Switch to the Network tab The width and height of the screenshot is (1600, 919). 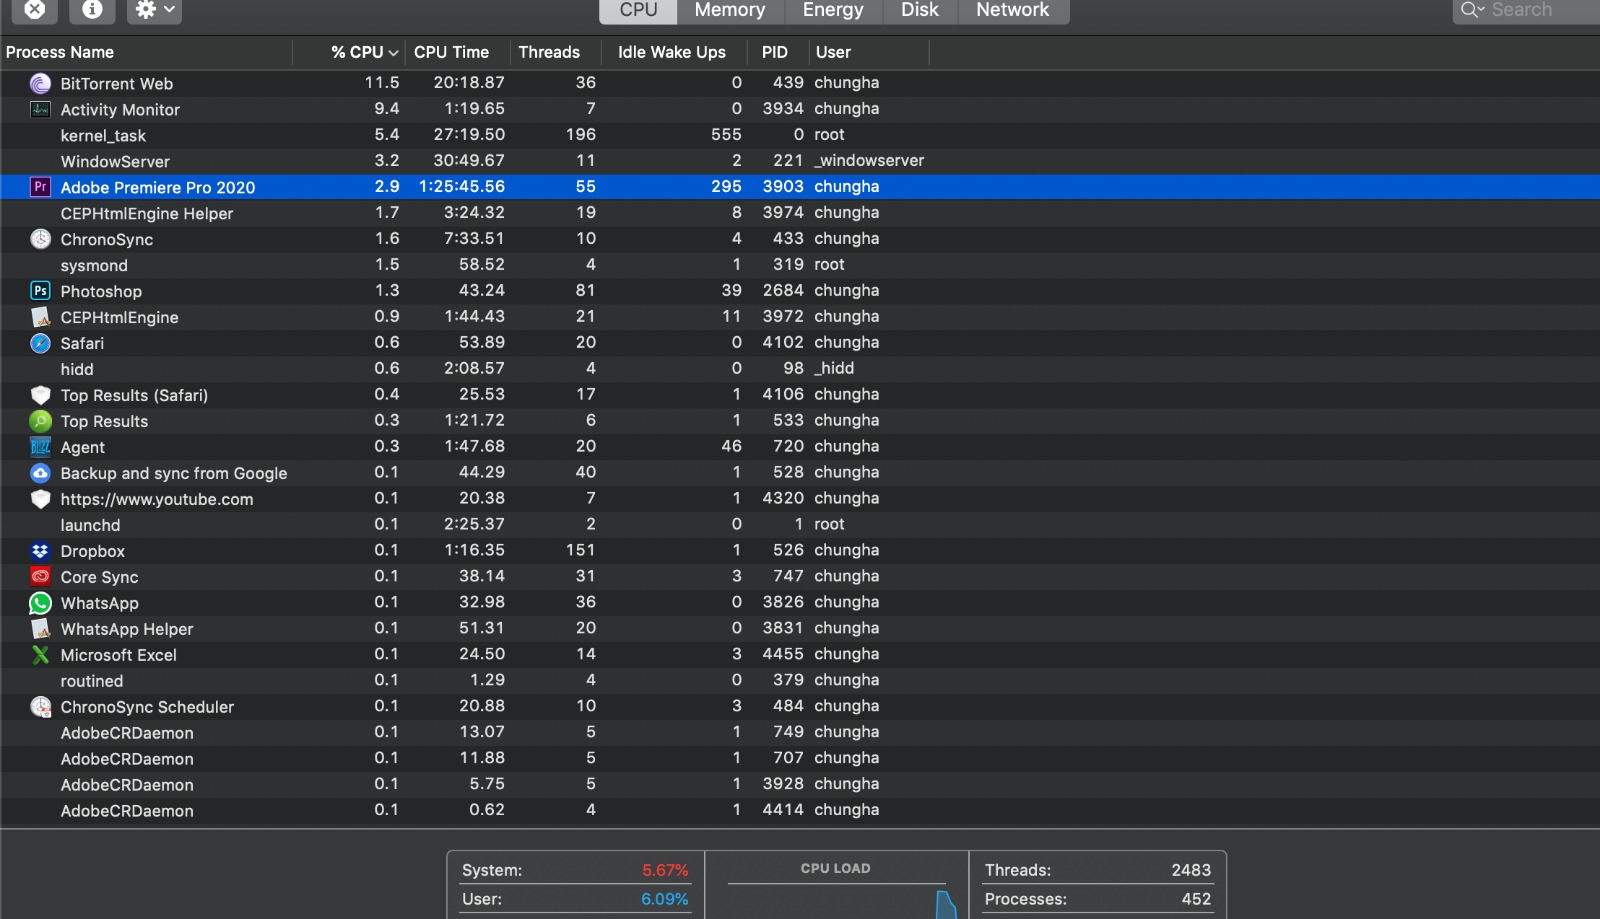tap(1013, 10)
